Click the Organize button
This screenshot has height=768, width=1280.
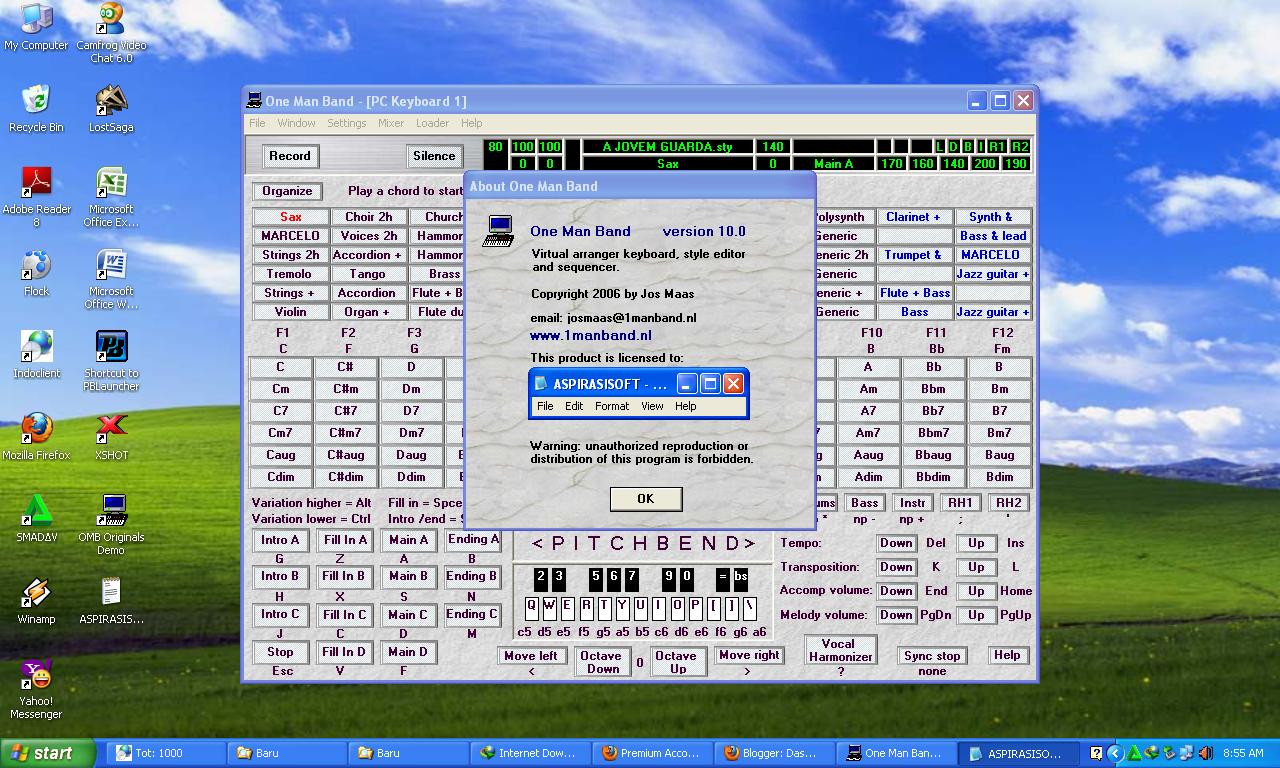point(287,191)
